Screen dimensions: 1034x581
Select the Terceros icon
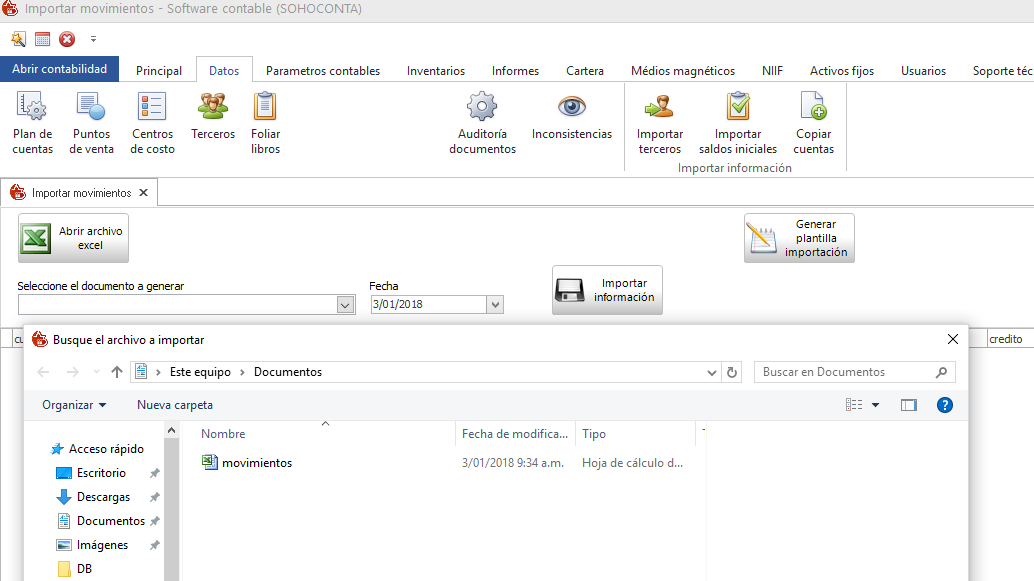[x=212, y=106]
